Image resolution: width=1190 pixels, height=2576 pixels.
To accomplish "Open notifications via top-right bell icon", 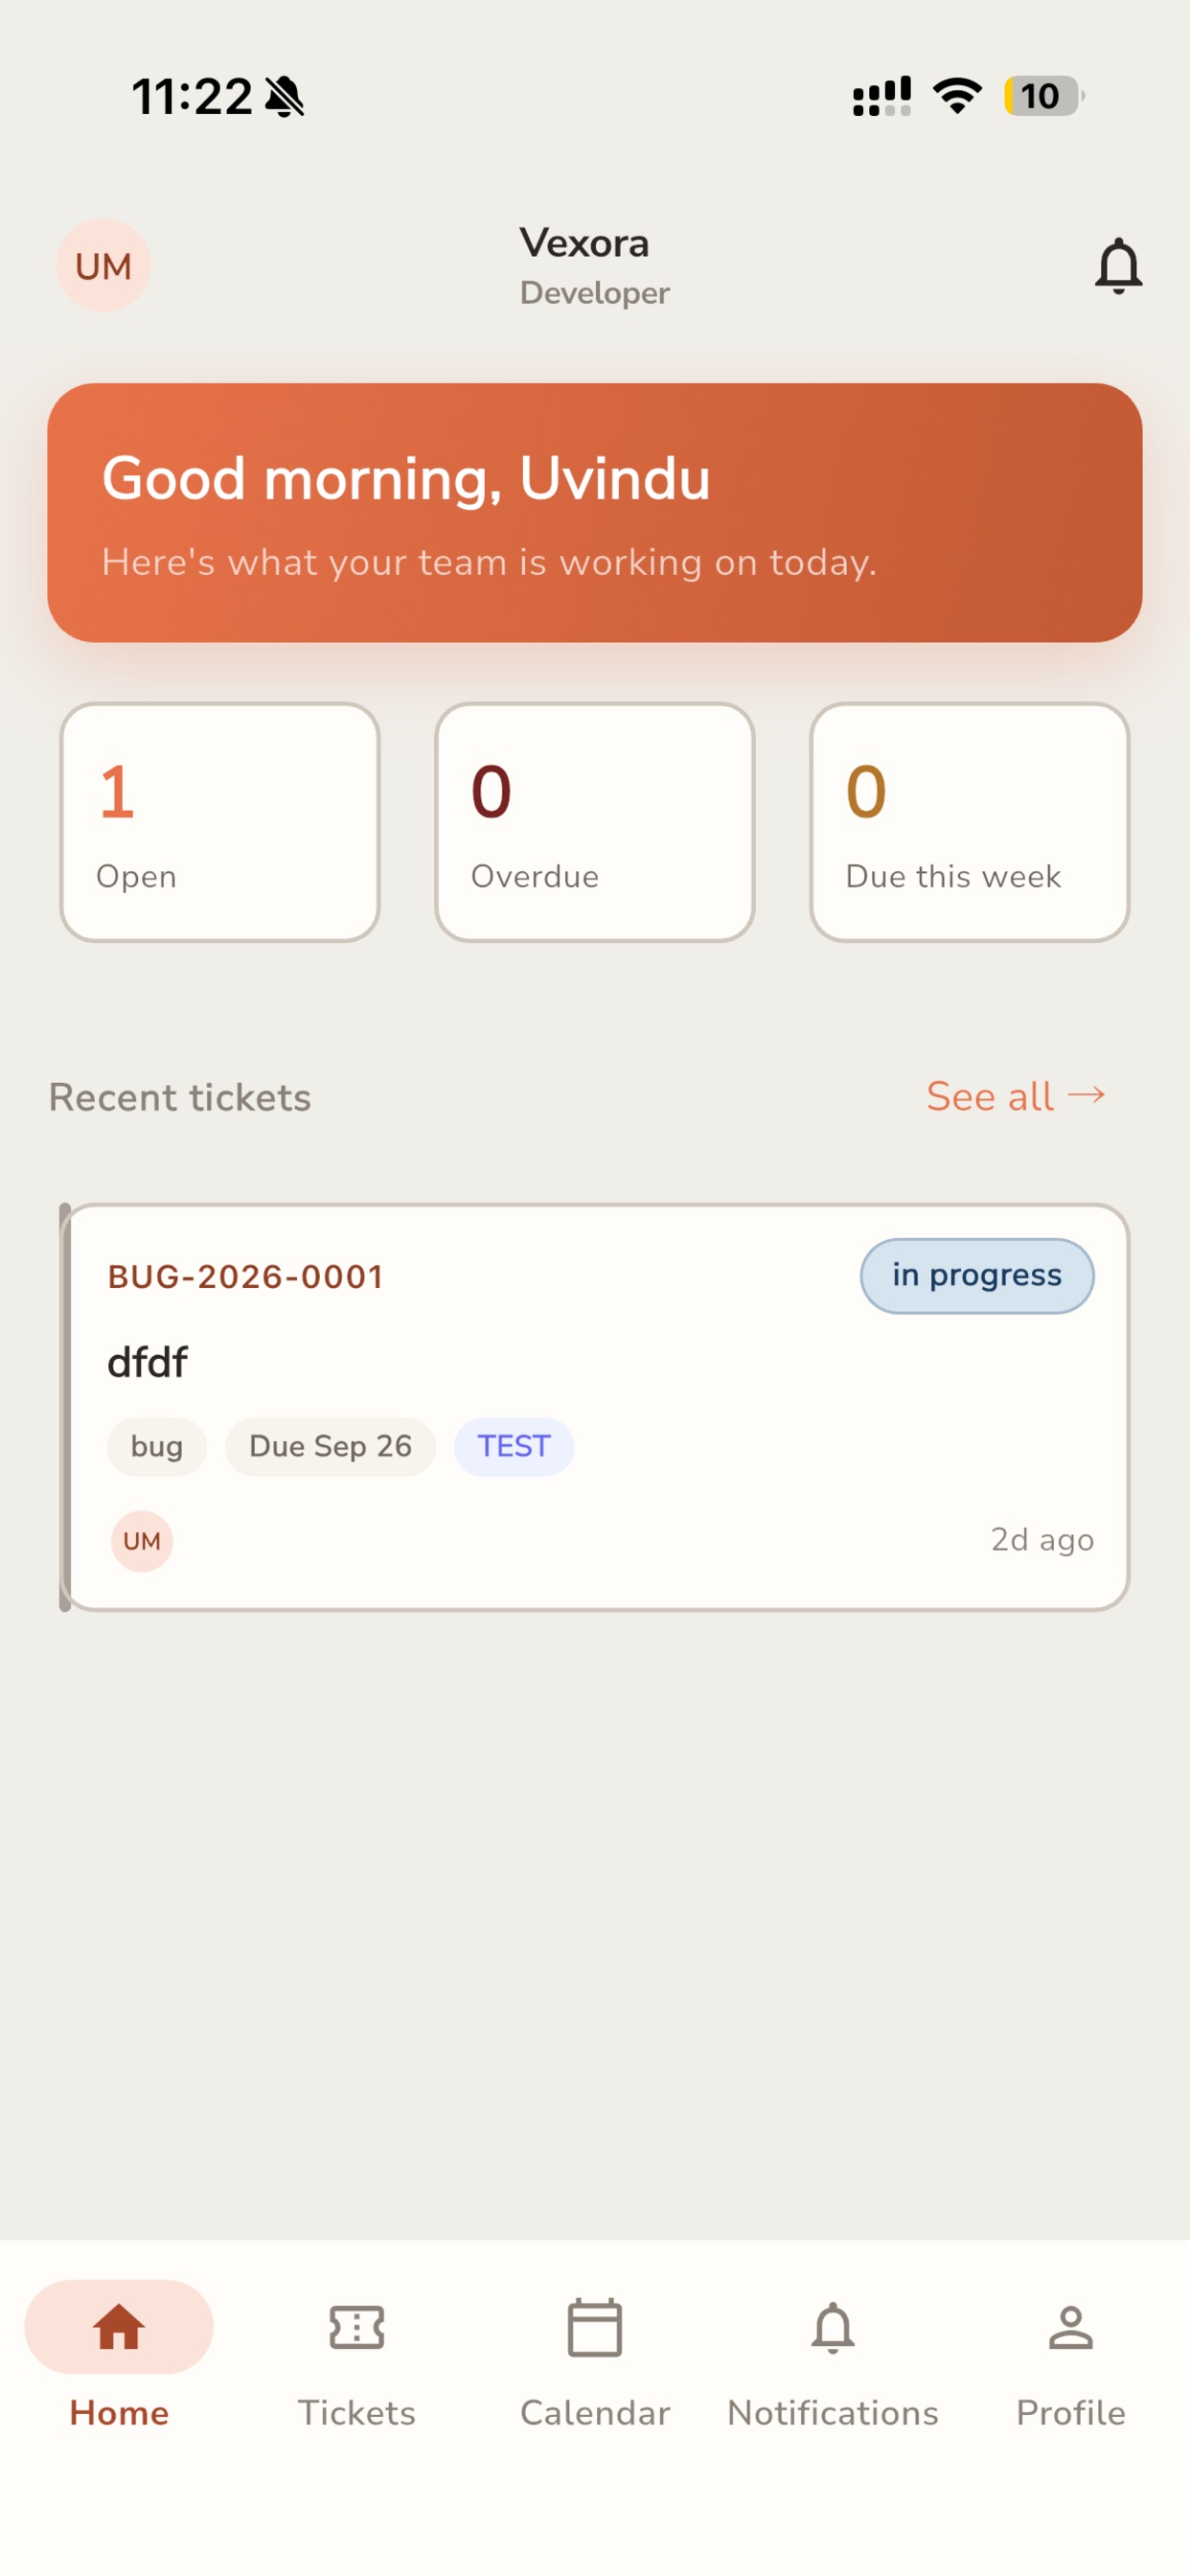I will pyautogui.click(x=1118, y=266).
